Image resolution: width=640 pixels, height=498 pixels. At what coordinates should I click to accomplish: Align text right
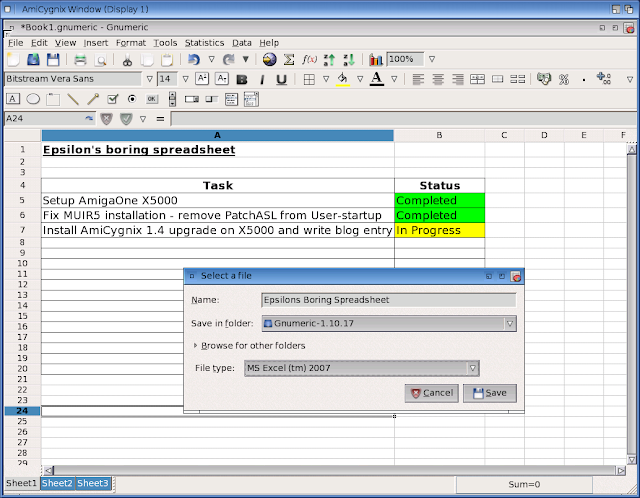458,79
